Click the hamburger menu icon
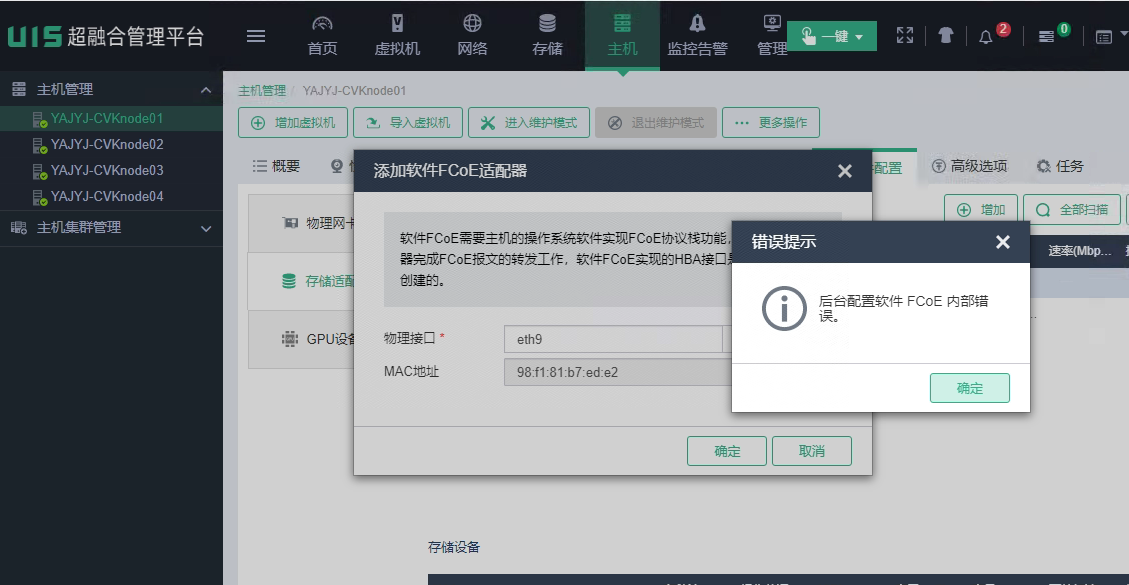 (x=256, y=36)
